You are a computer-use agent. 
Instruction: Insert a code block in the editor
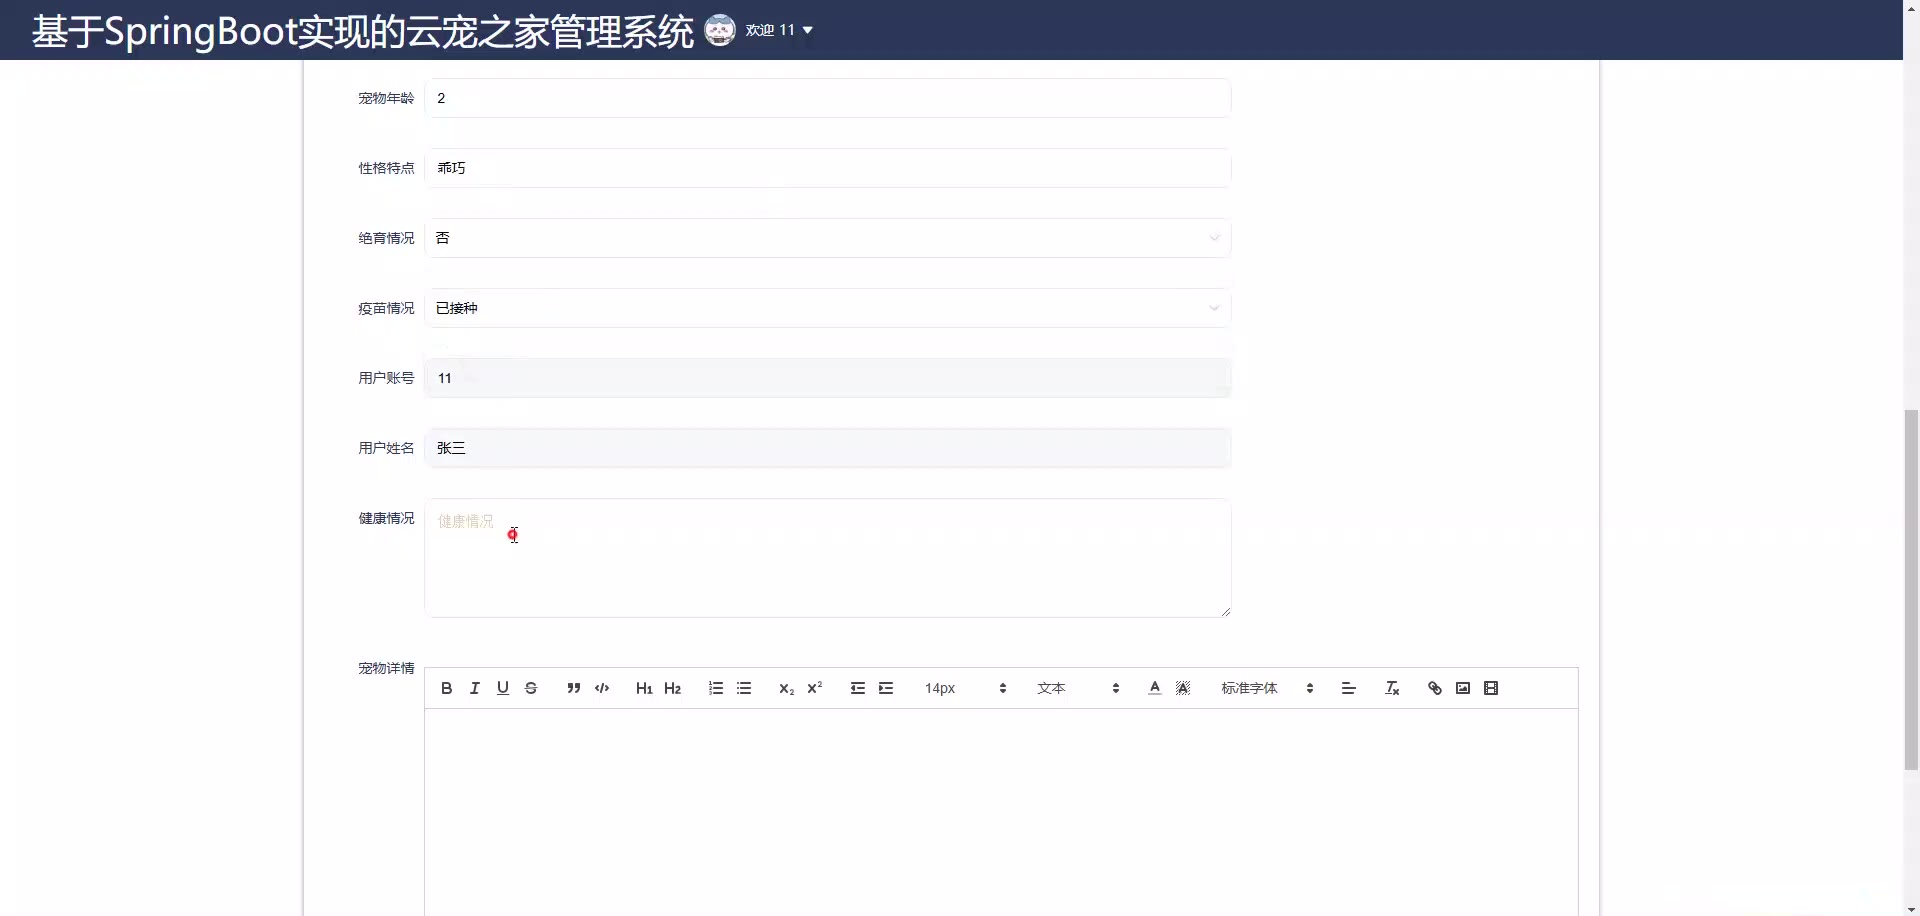coord(602,688)
